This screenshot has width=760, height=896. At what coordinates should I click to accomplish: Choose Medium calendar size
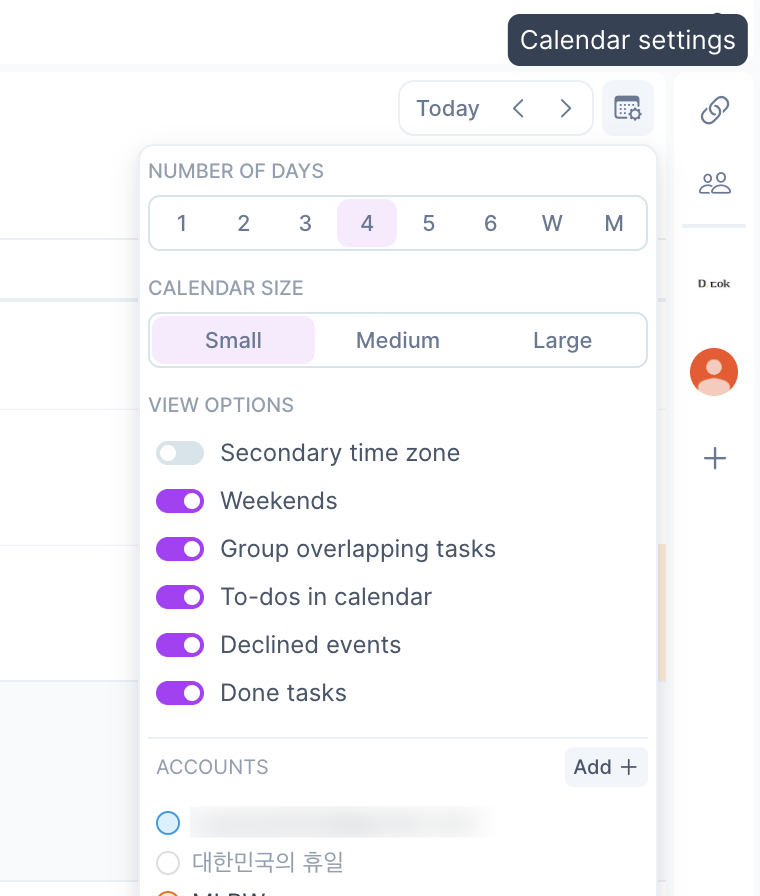tap(398, 340)
